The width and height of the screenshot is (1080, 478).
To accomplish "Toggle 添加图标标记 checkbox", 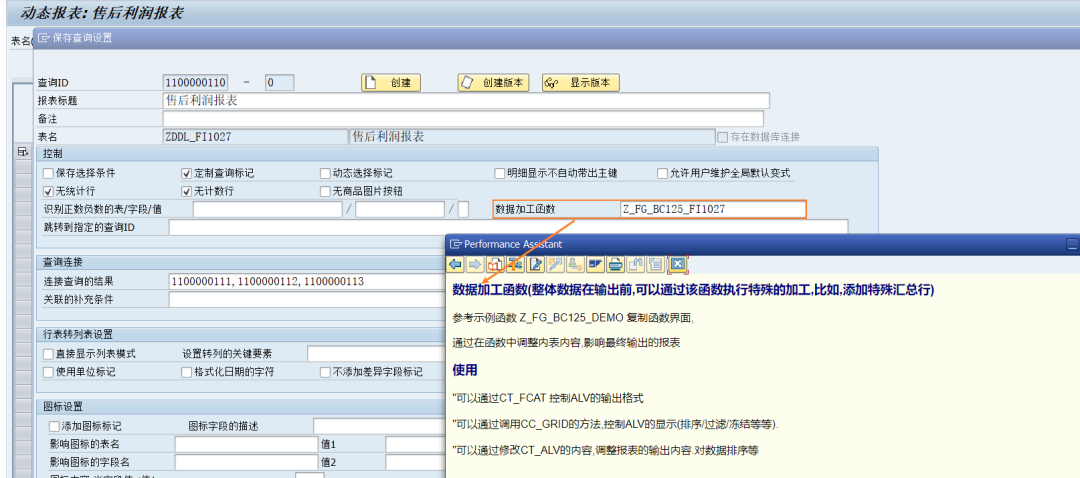I will point(54,426).
